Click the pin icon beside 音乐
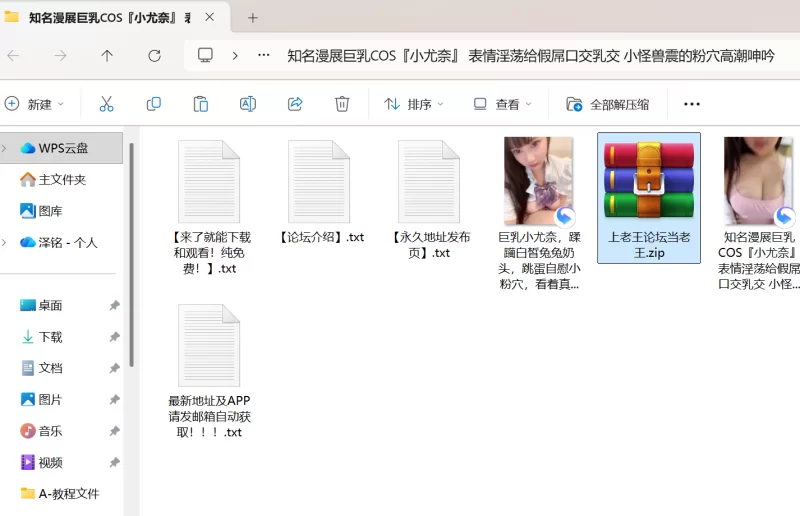The height and width of the screenshot is (516, 800). [114, 431]
